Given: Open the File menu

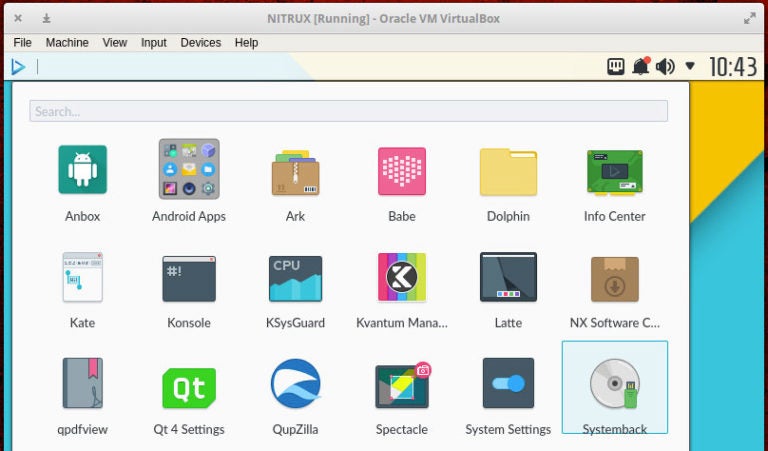Looking at the screenshot, I should tap(23, 43).
